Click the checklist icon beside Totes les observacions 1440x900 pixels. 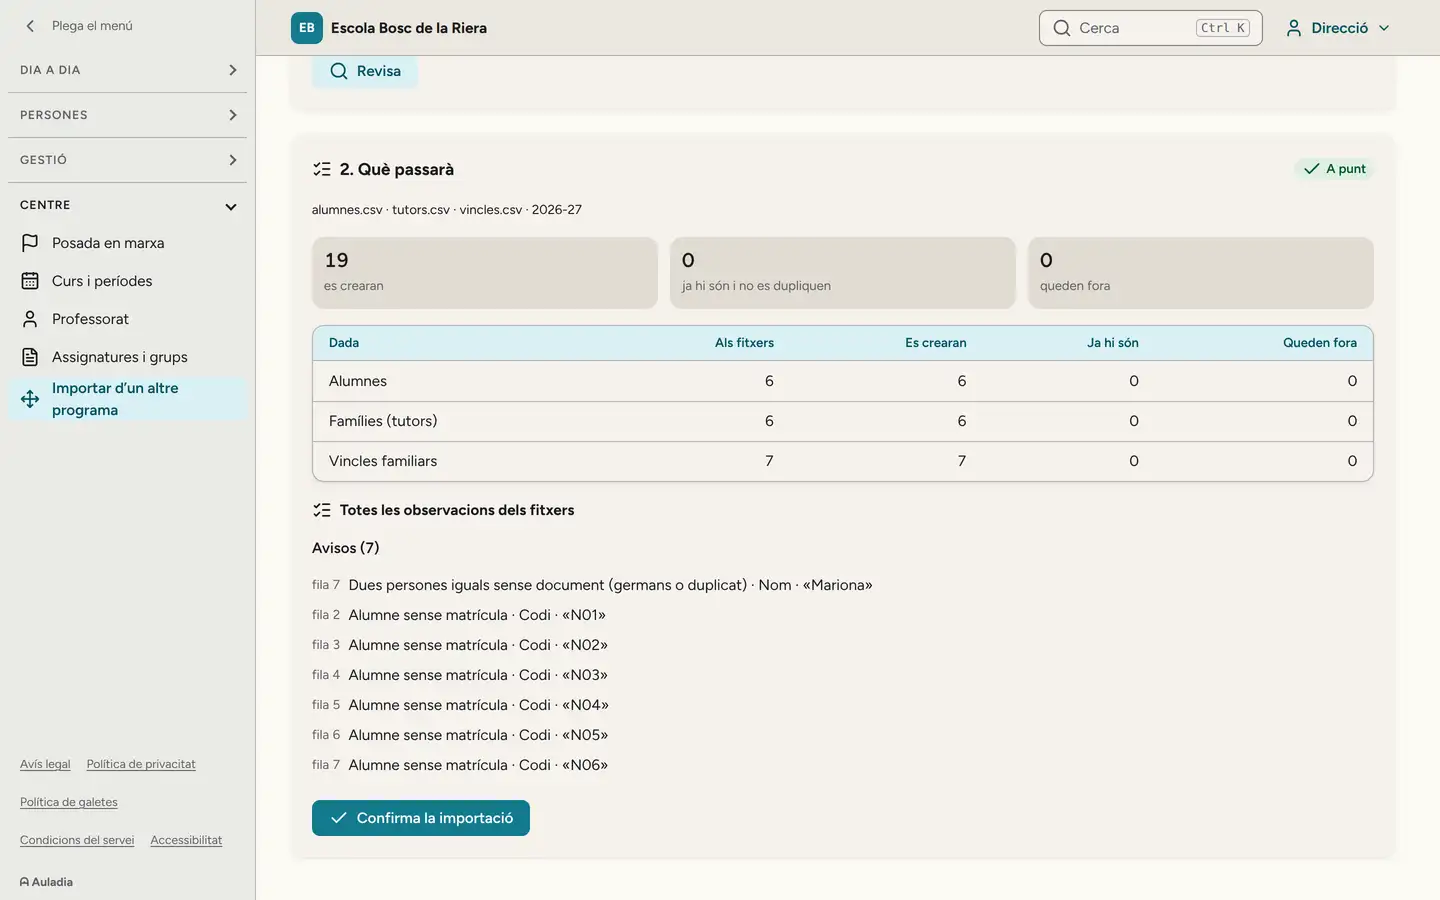click(x=322, y=510)
